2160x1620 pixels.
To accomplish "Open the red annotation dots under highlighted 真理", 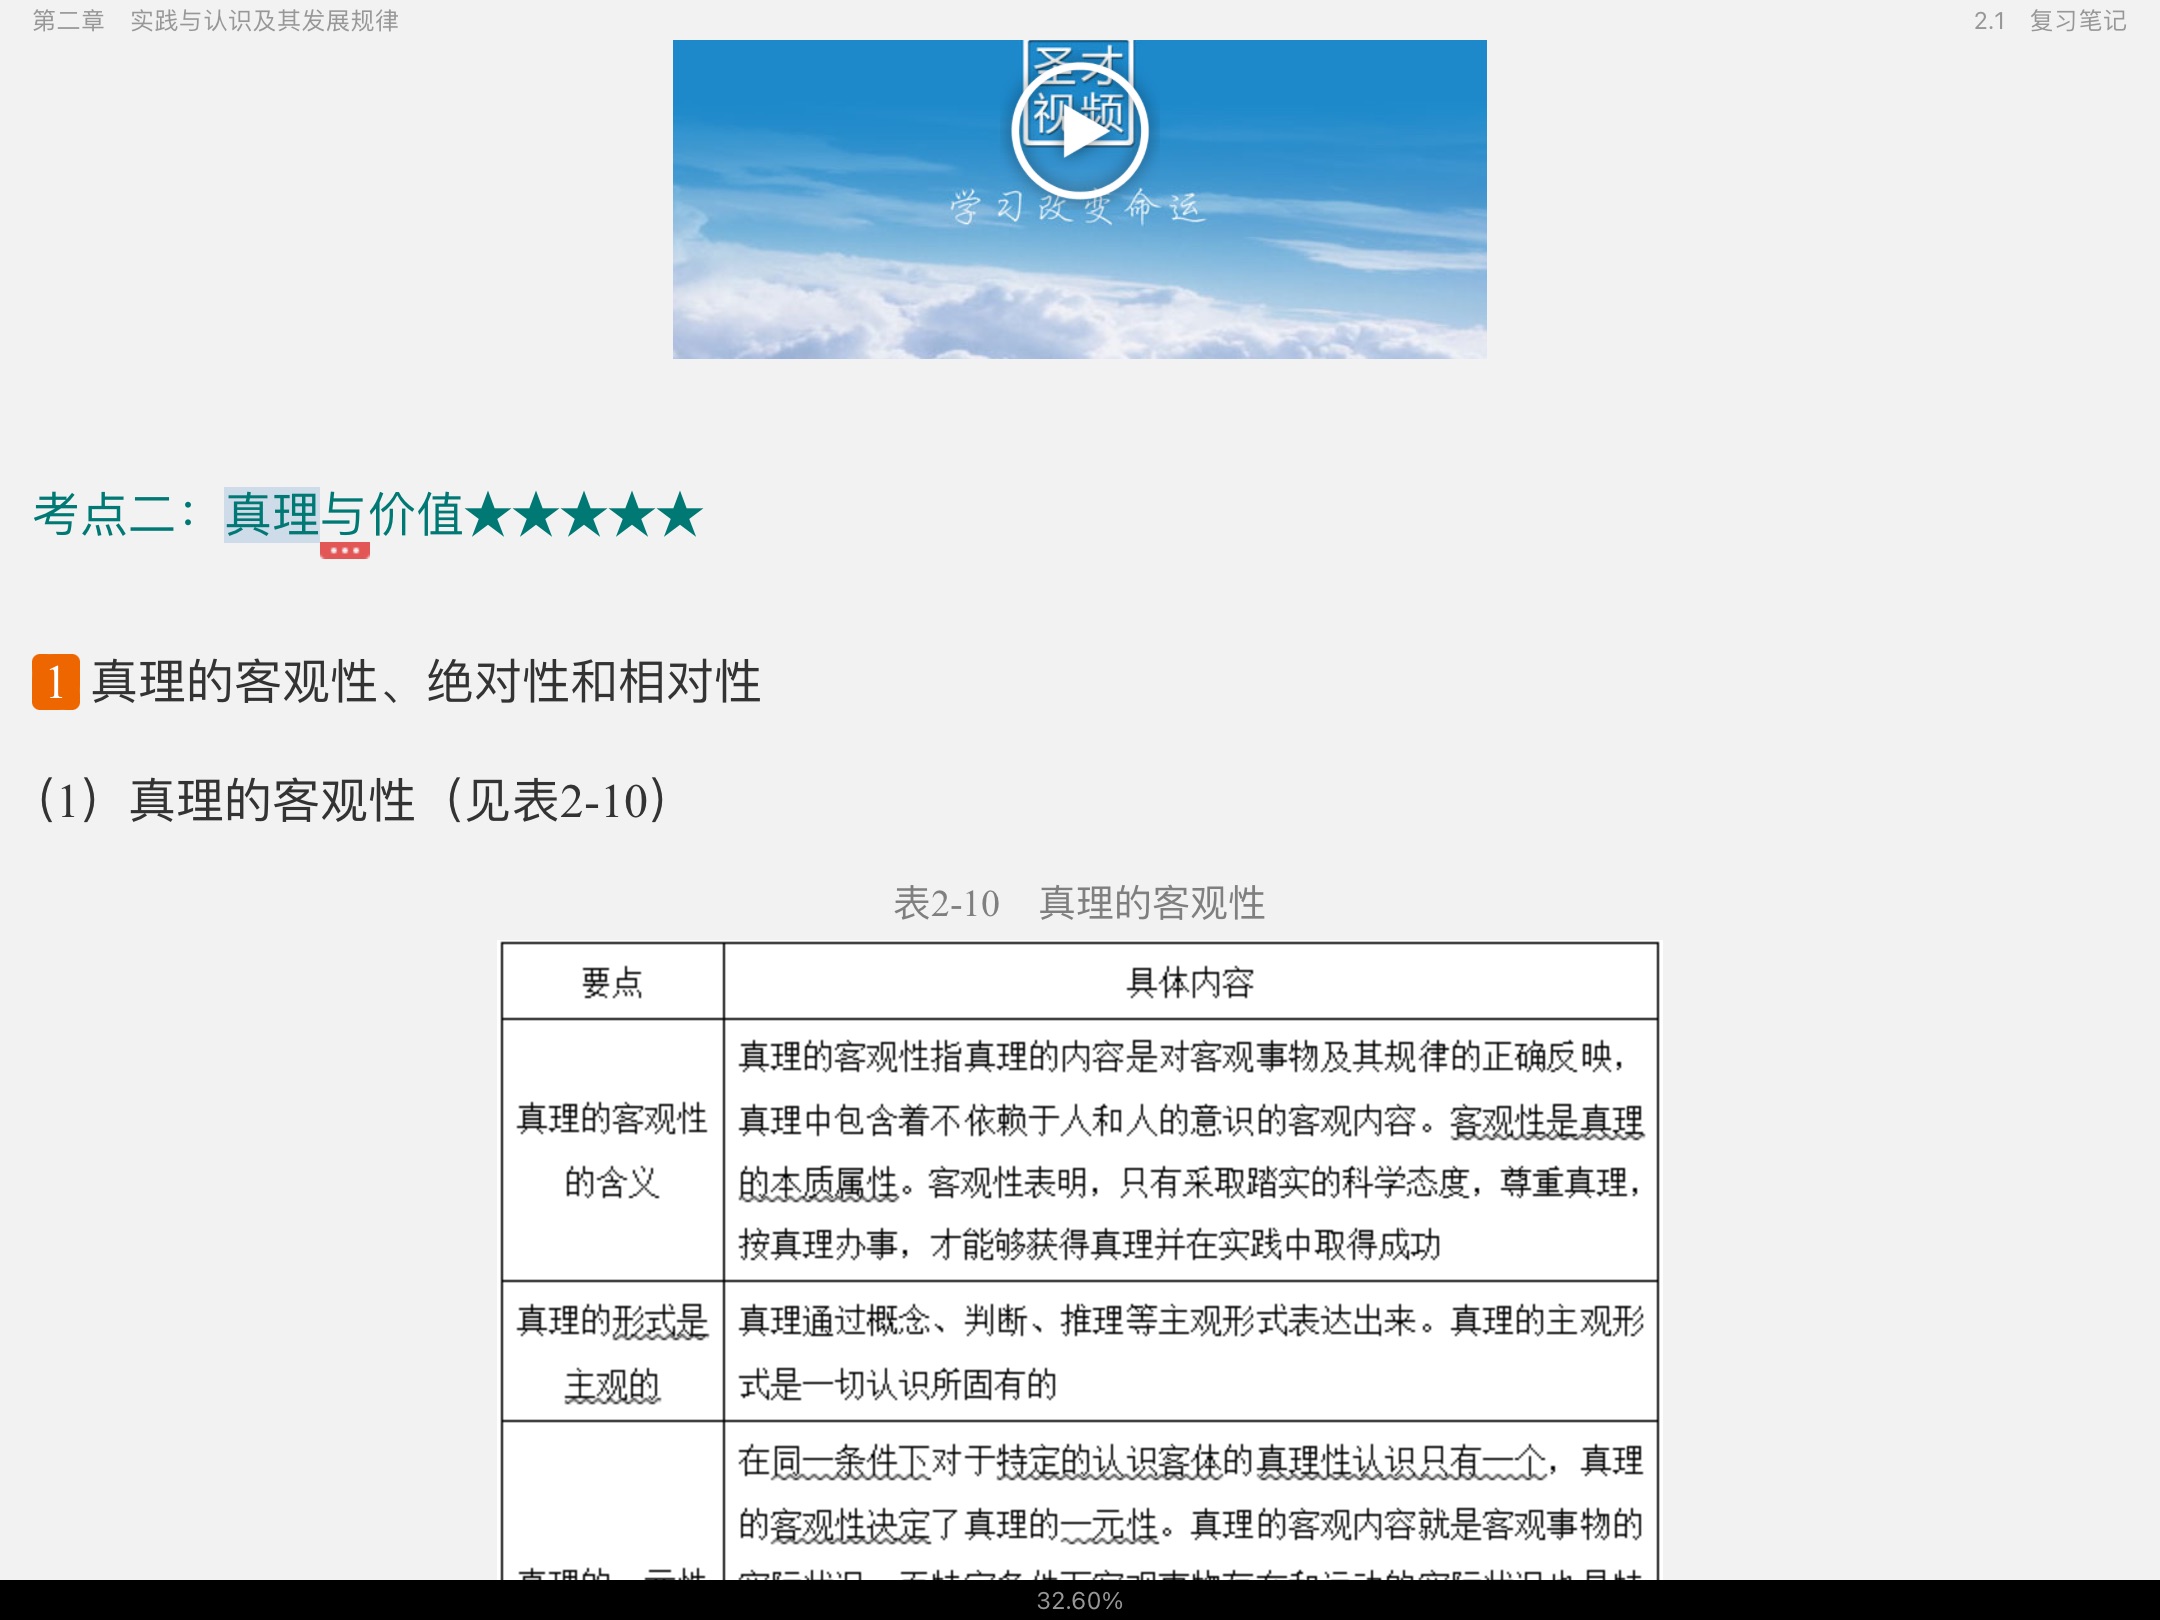I will tap(345, 551).
